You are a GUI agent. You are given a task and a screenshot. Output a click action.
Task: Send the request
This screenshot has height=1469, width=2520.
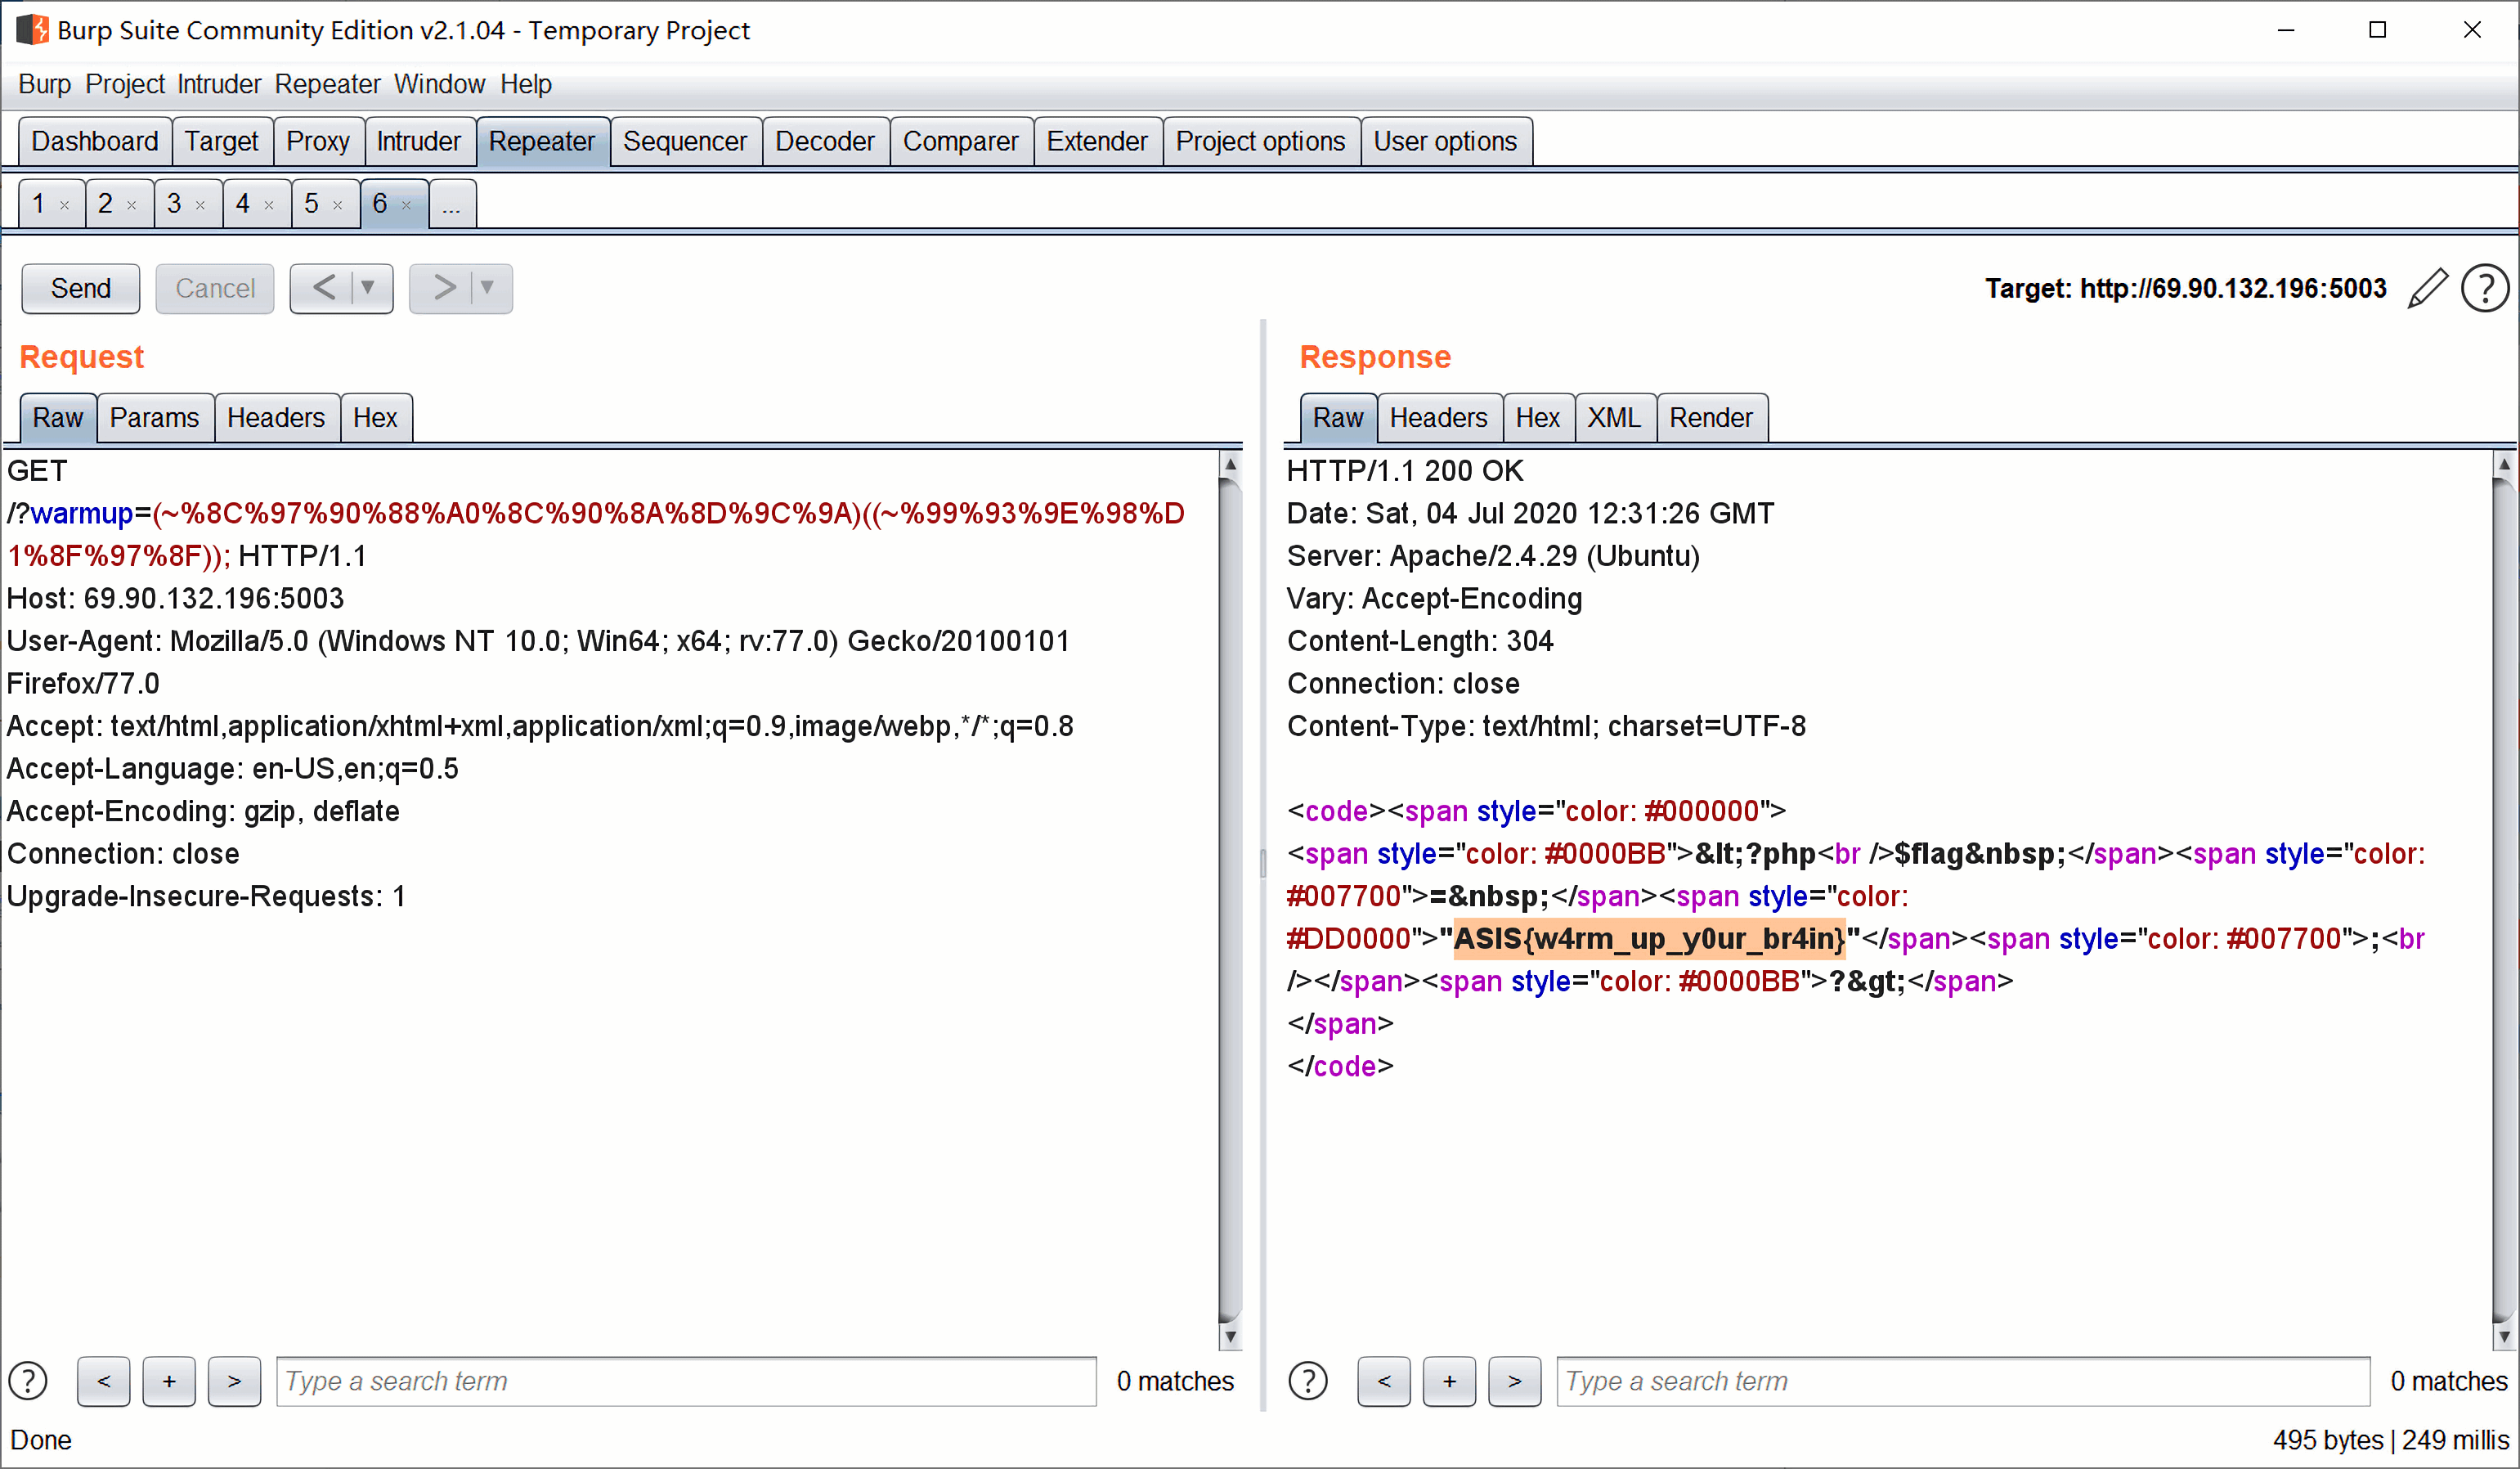tap(81, 288)
